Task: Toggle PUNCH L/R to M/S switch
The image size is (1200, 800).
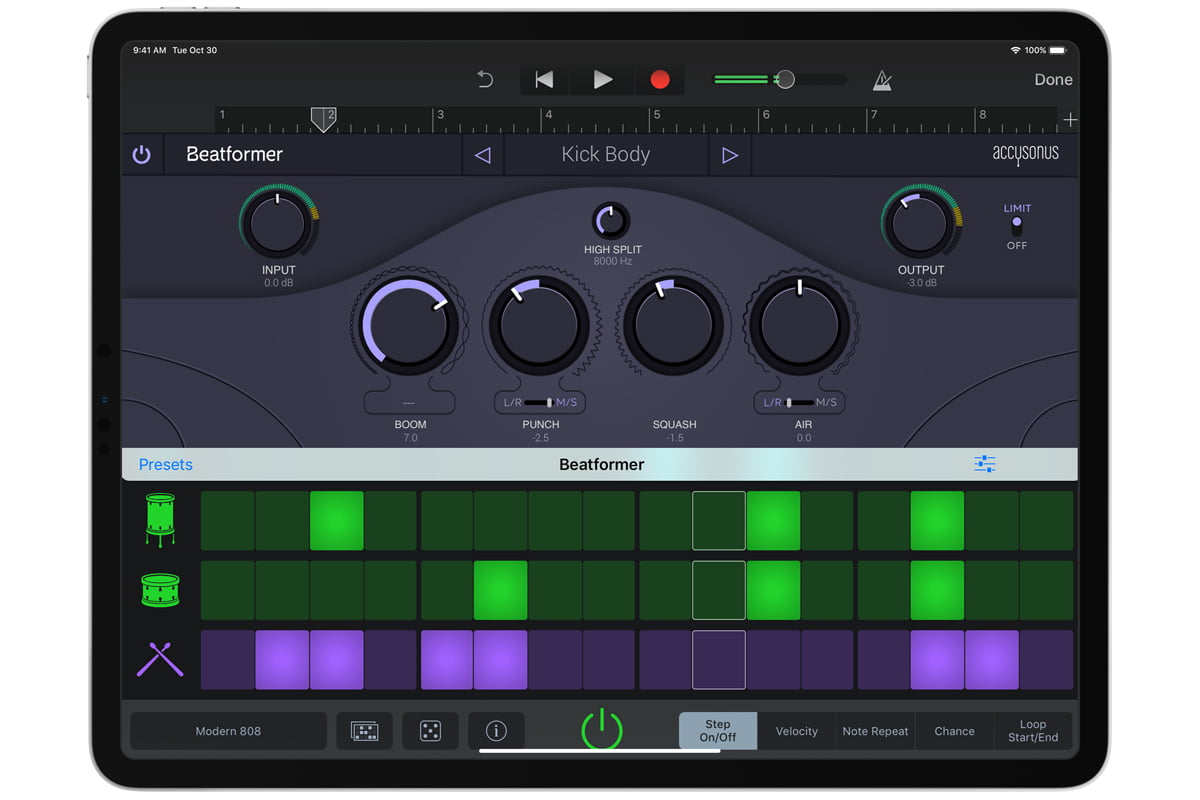Action: pyautogui.click(x=540, y=402)
